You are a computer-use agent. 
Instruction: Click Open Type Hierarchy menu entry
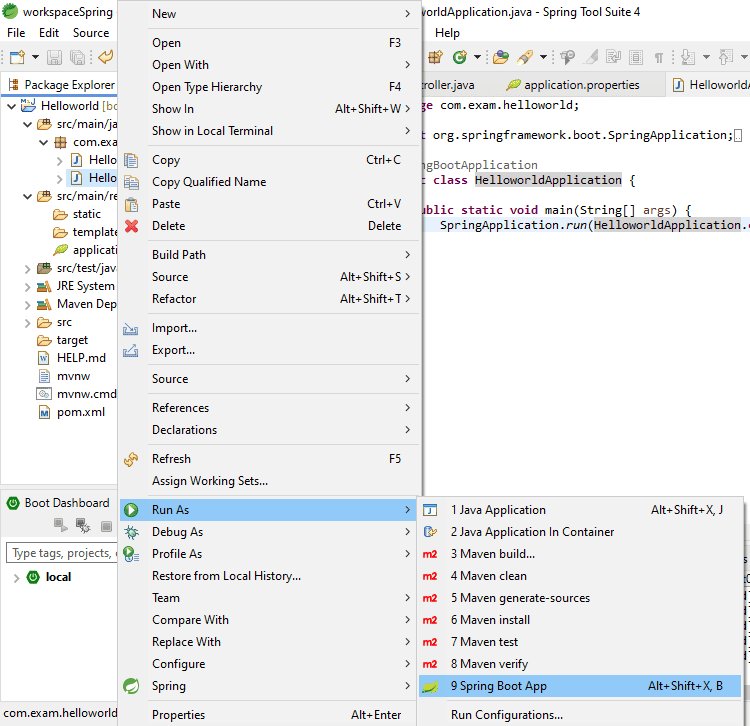(269, 87)
